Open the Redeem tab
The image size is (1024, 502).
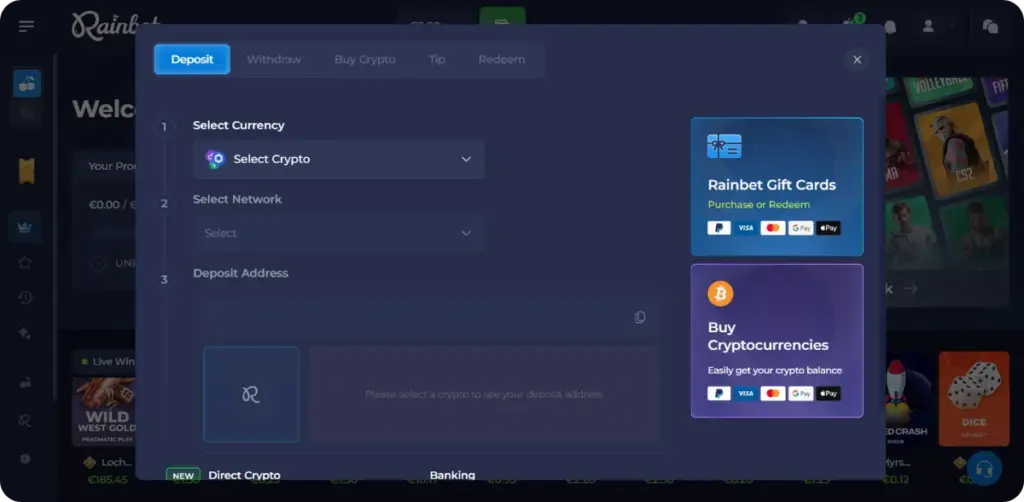[502, 59]
